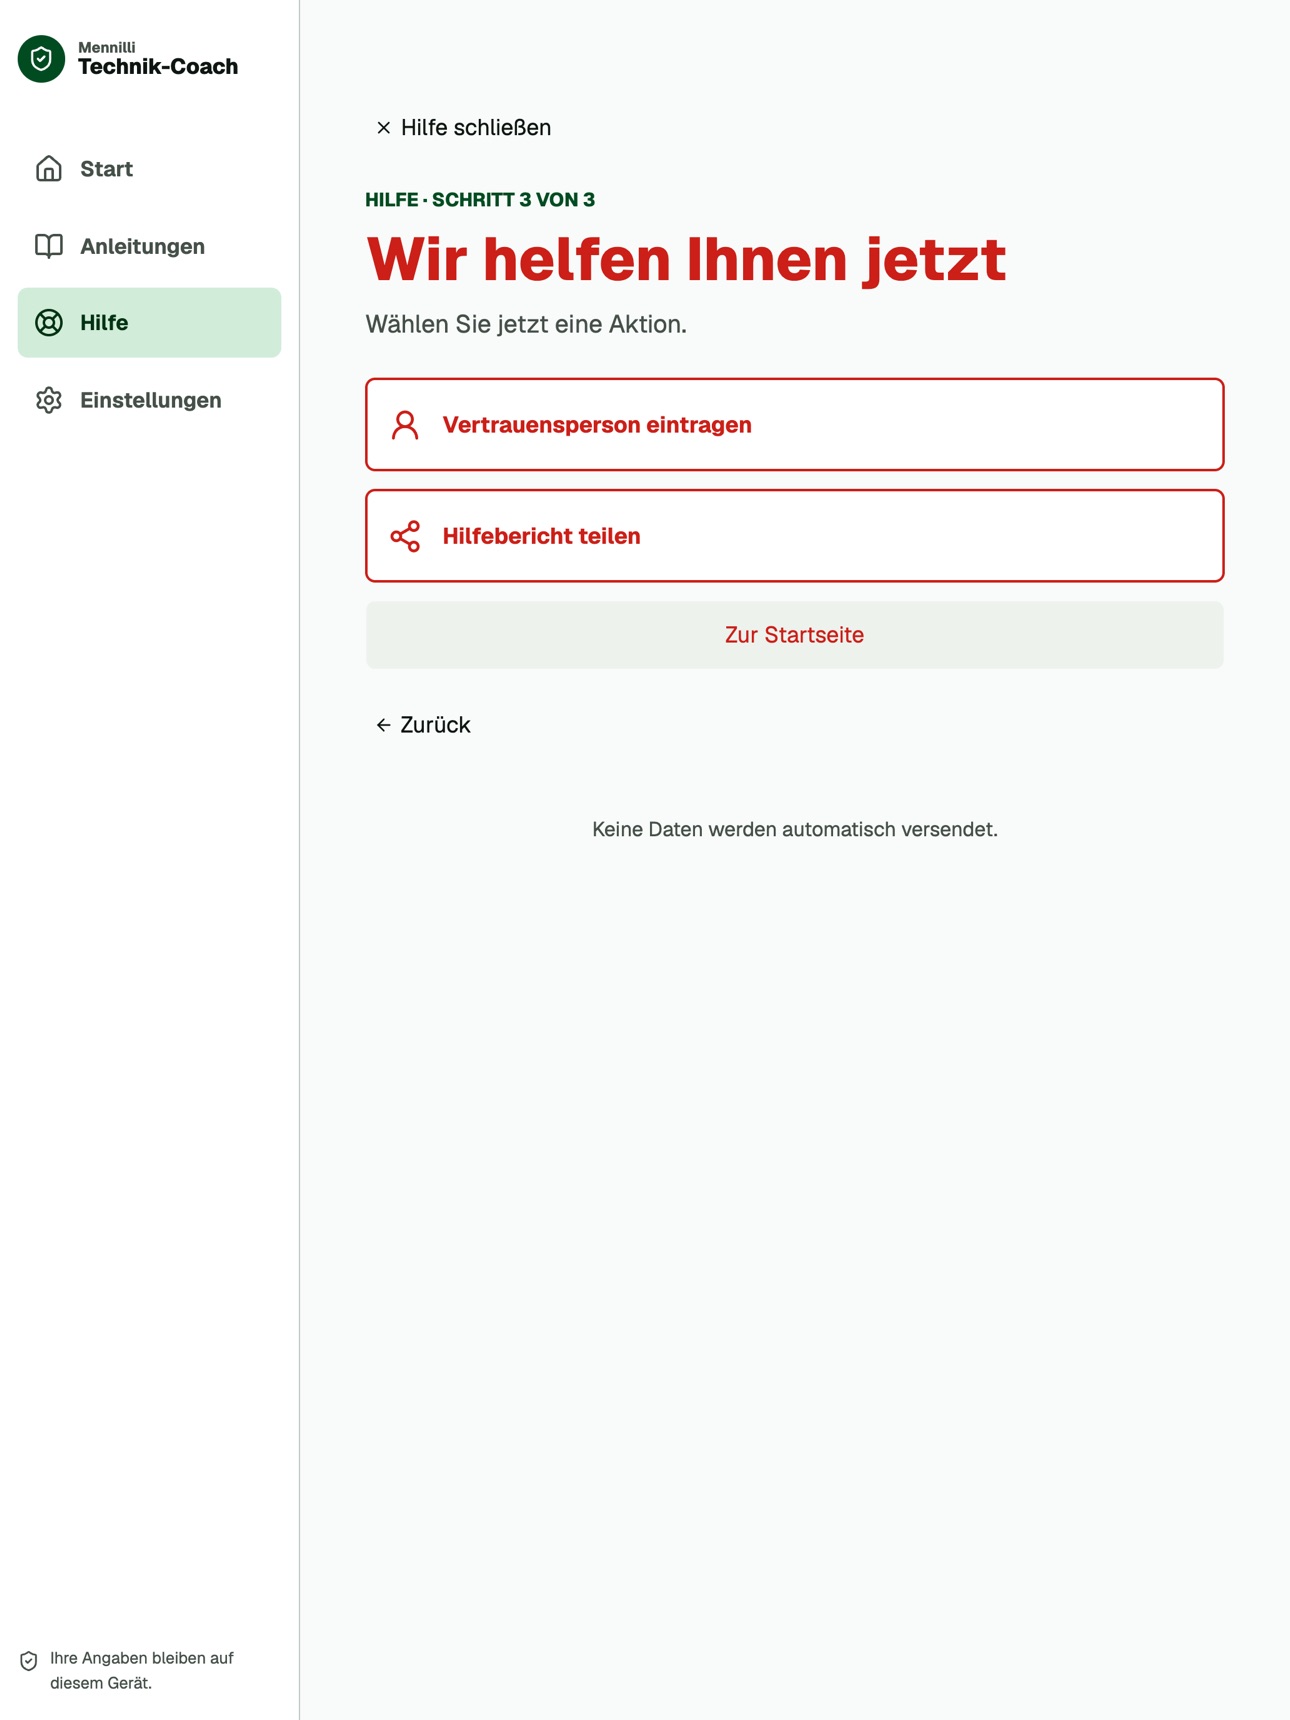Image resolution: width=1290 pixels, height=1720 pixels.
Task: Go back with the Zurück link
Action: coord(423,725)
